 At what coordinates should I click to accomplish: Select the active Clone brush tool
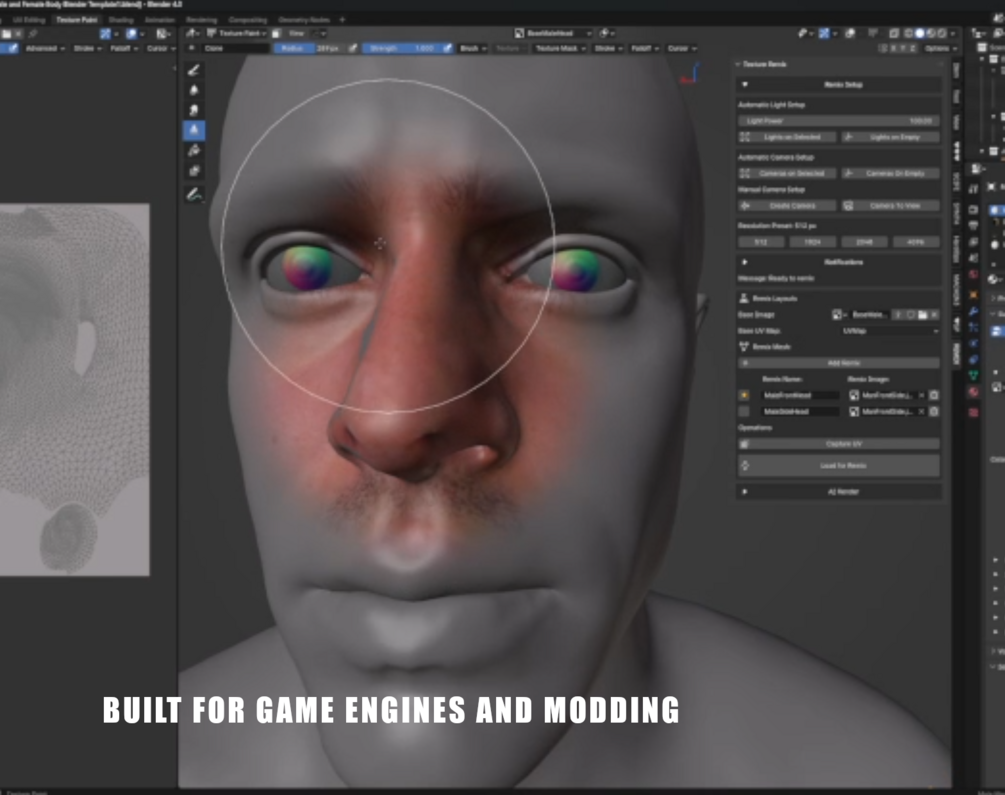pos(194,130)
